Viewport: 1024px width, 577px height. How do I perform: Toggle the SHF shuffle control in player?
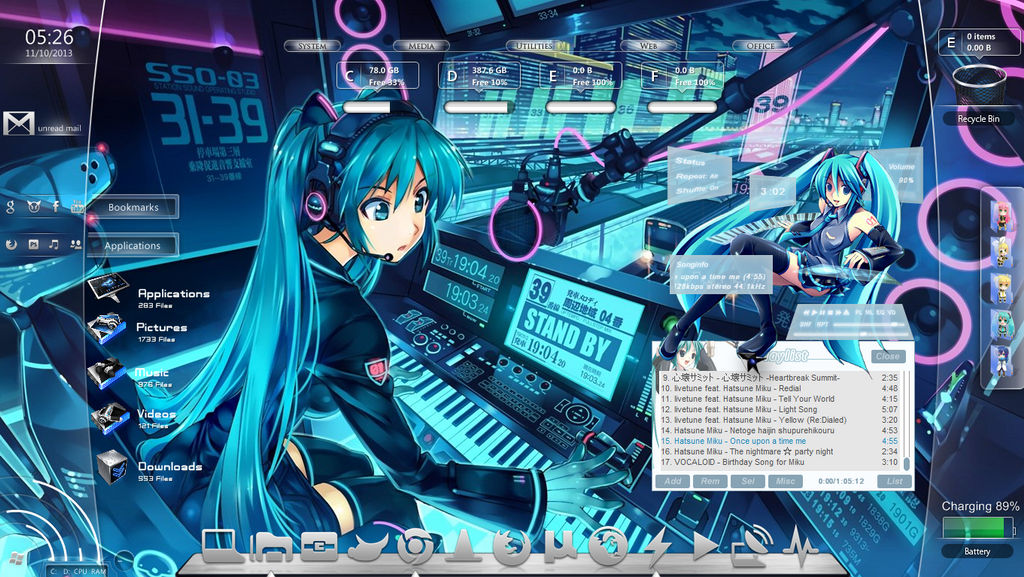(x=806, y=324)
